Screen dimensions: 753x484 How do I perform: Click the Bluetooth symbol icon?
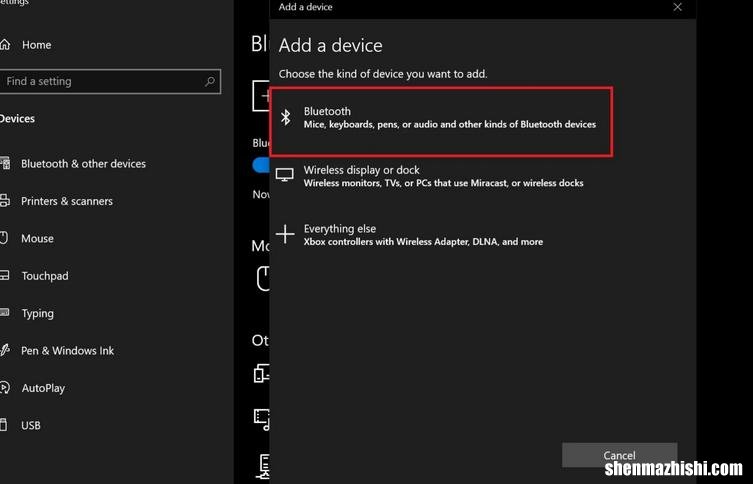pyautogui.click(x=286, y=117)
